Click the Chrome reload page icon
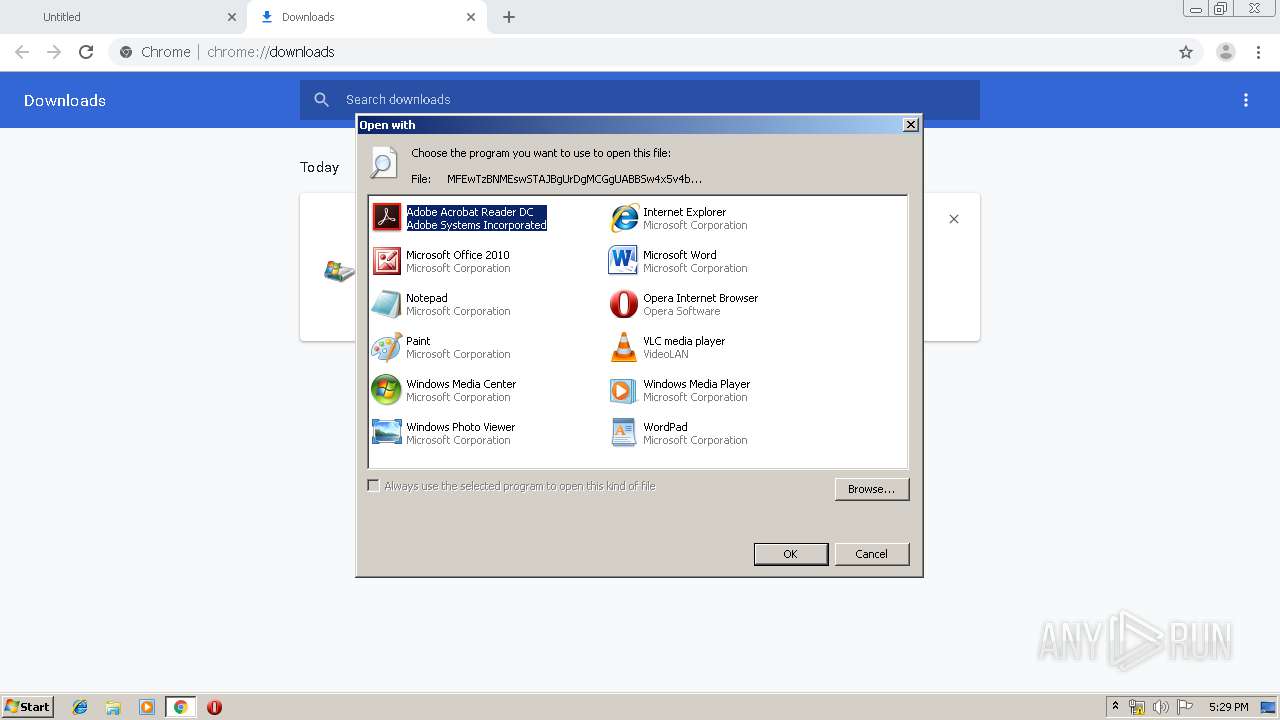1280x720 pixels. (x=86, y=52)
